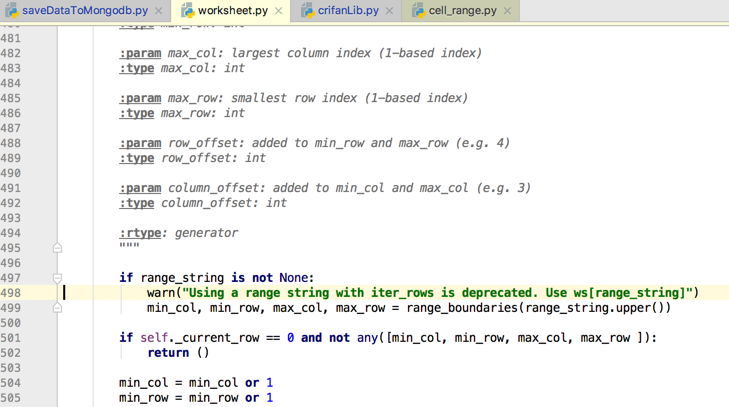Click the 'any' builtin on line 501
Viewport: 729px width, 407px height.
pos(367,338)
